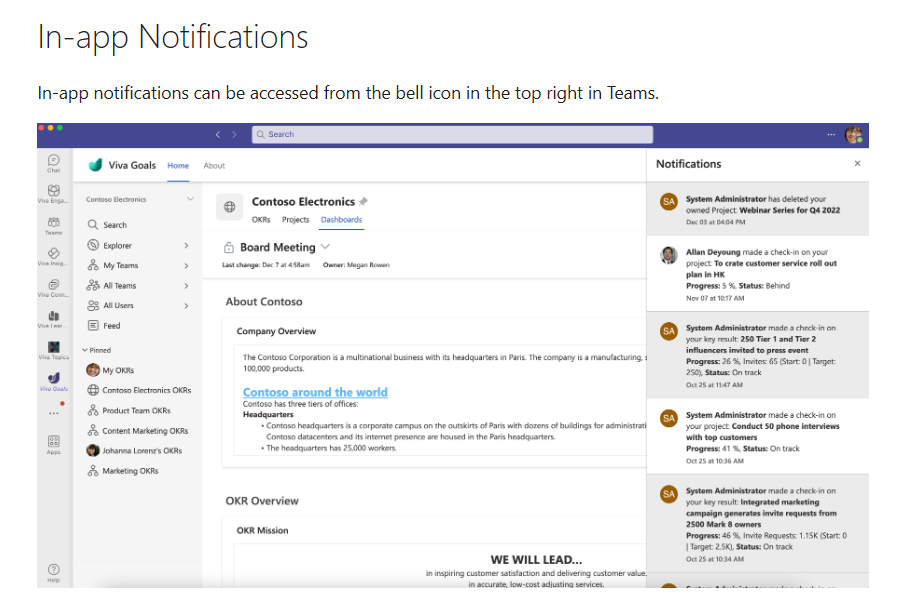The image size is (898, 611).
Task: Open the Contoso around the world link
Action: click(x=315, y=392)
